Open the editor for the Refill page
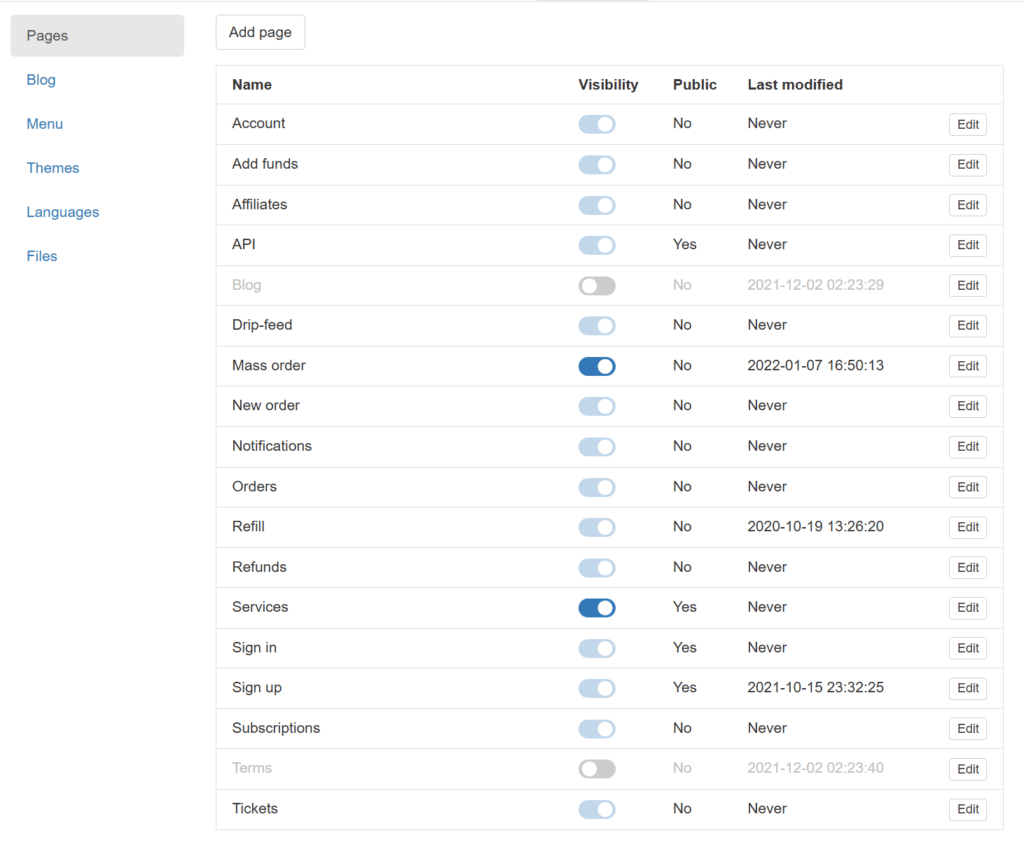1024x847 pixels. coord(967,527)
